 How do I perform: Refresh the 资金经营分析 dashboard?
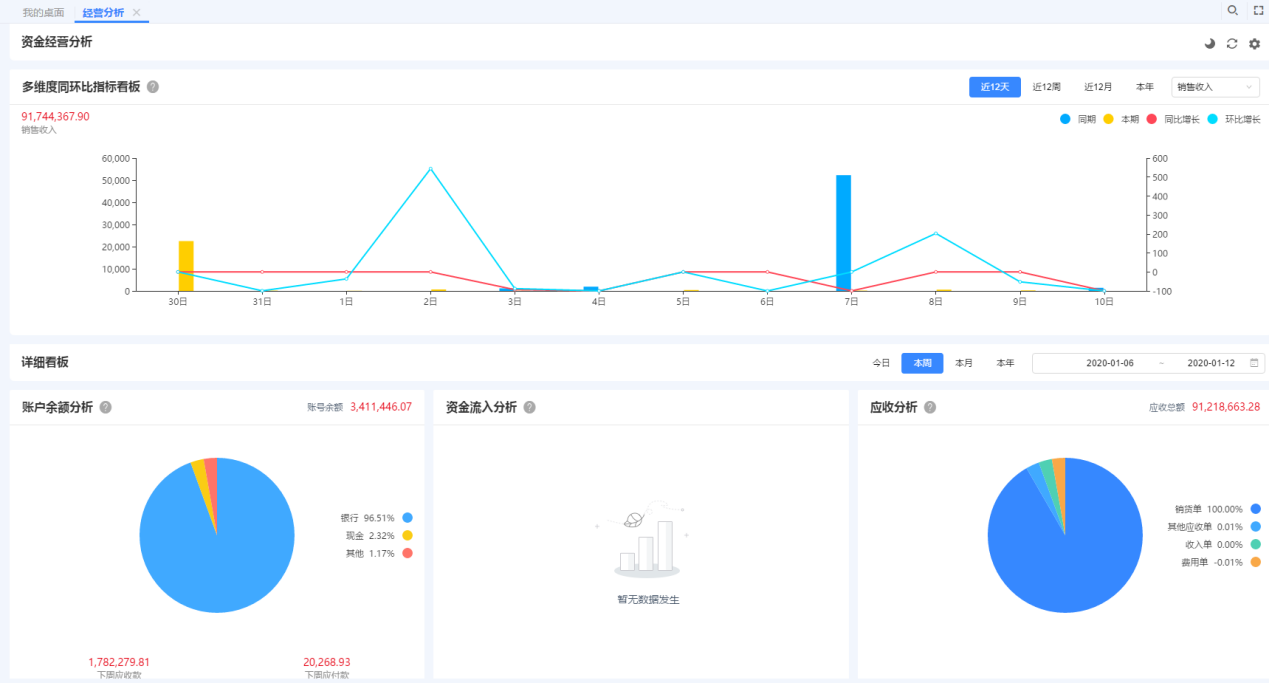[1232, 44]
